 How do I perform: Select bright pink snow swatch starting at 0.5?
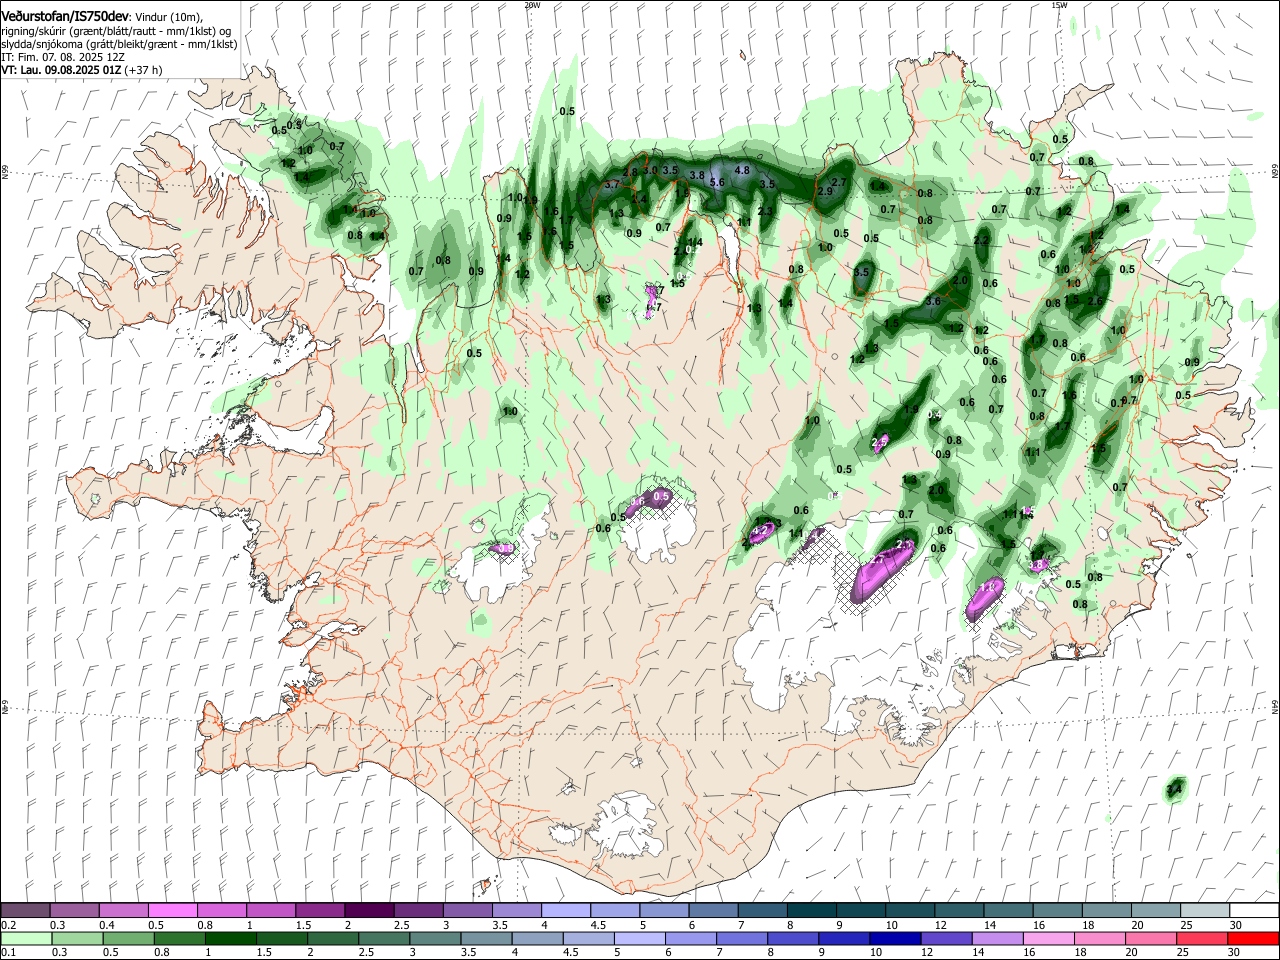tap(173, 910)
